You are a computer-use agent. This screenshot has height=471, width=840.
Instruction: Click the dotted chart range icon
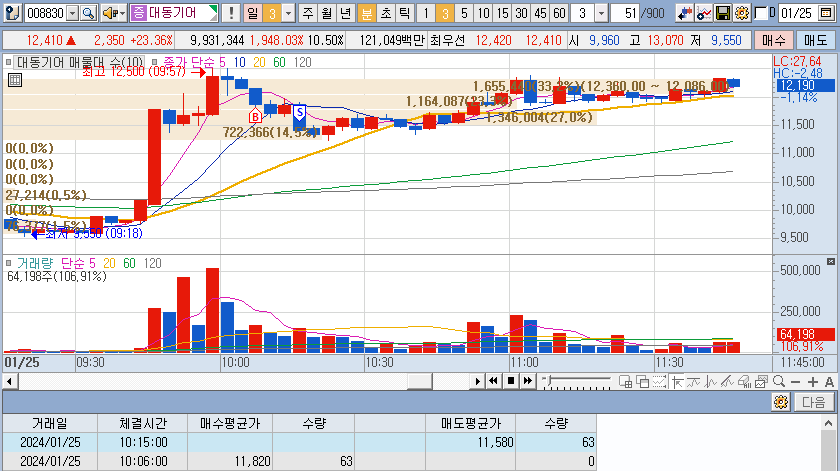point(659,382)
